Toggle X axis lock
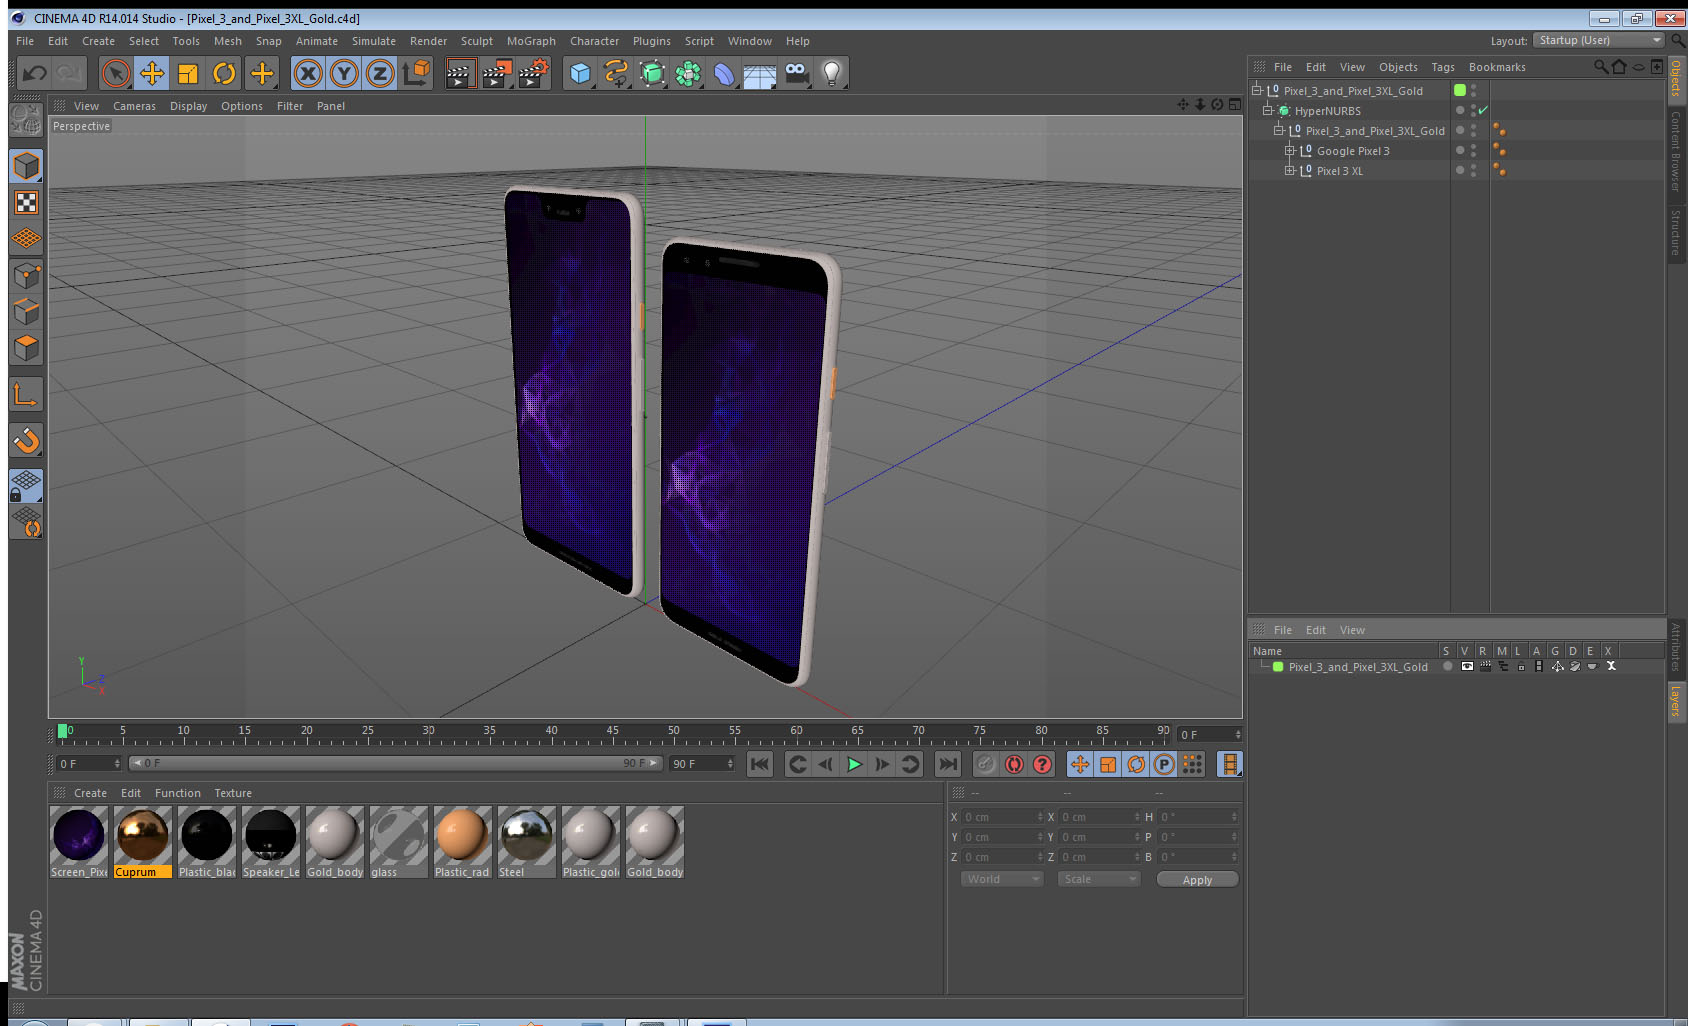 [x=308, y=73]
